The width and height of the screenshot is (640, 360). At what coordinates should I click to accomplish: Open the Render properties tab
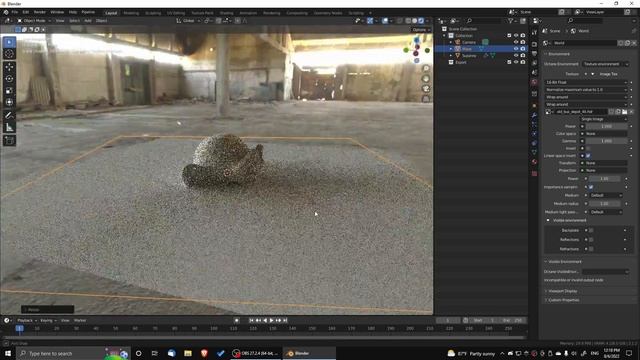click(534, 44)
